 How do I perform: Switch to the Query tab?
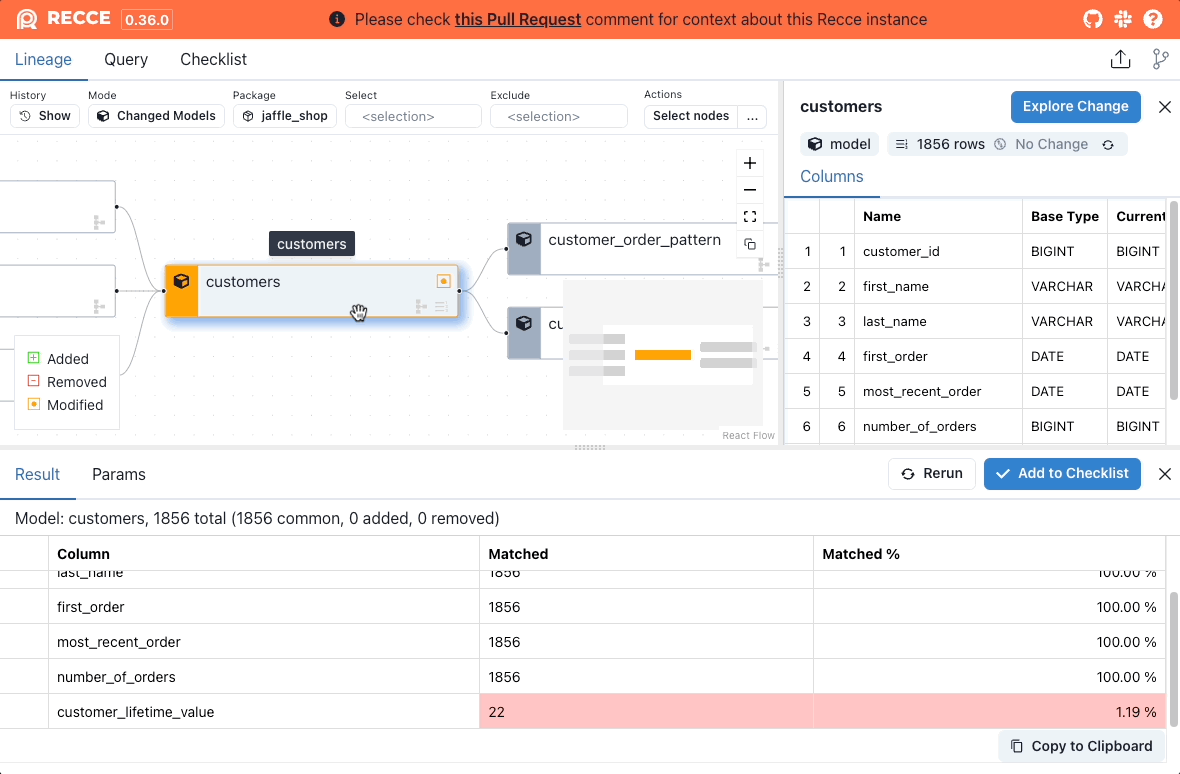(x=126, y=60)
